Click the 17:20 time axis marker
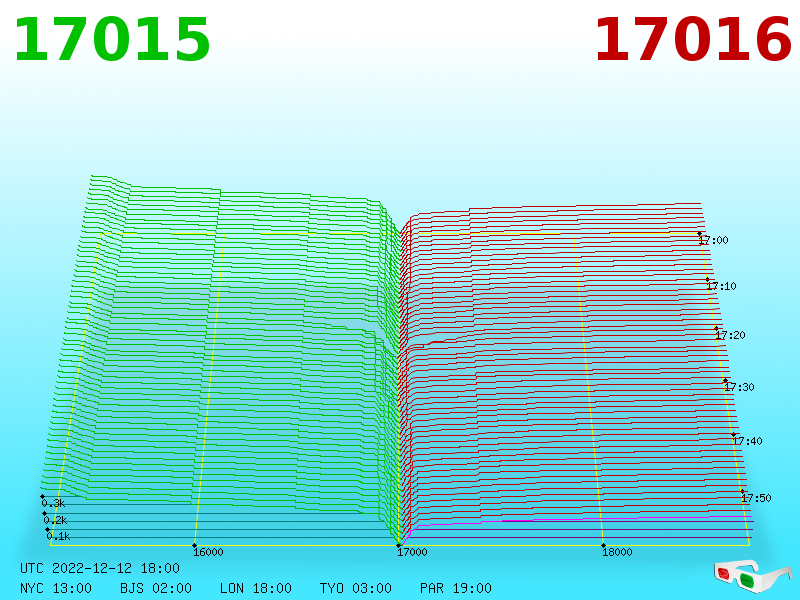800x600 pixels. (730, 335)
